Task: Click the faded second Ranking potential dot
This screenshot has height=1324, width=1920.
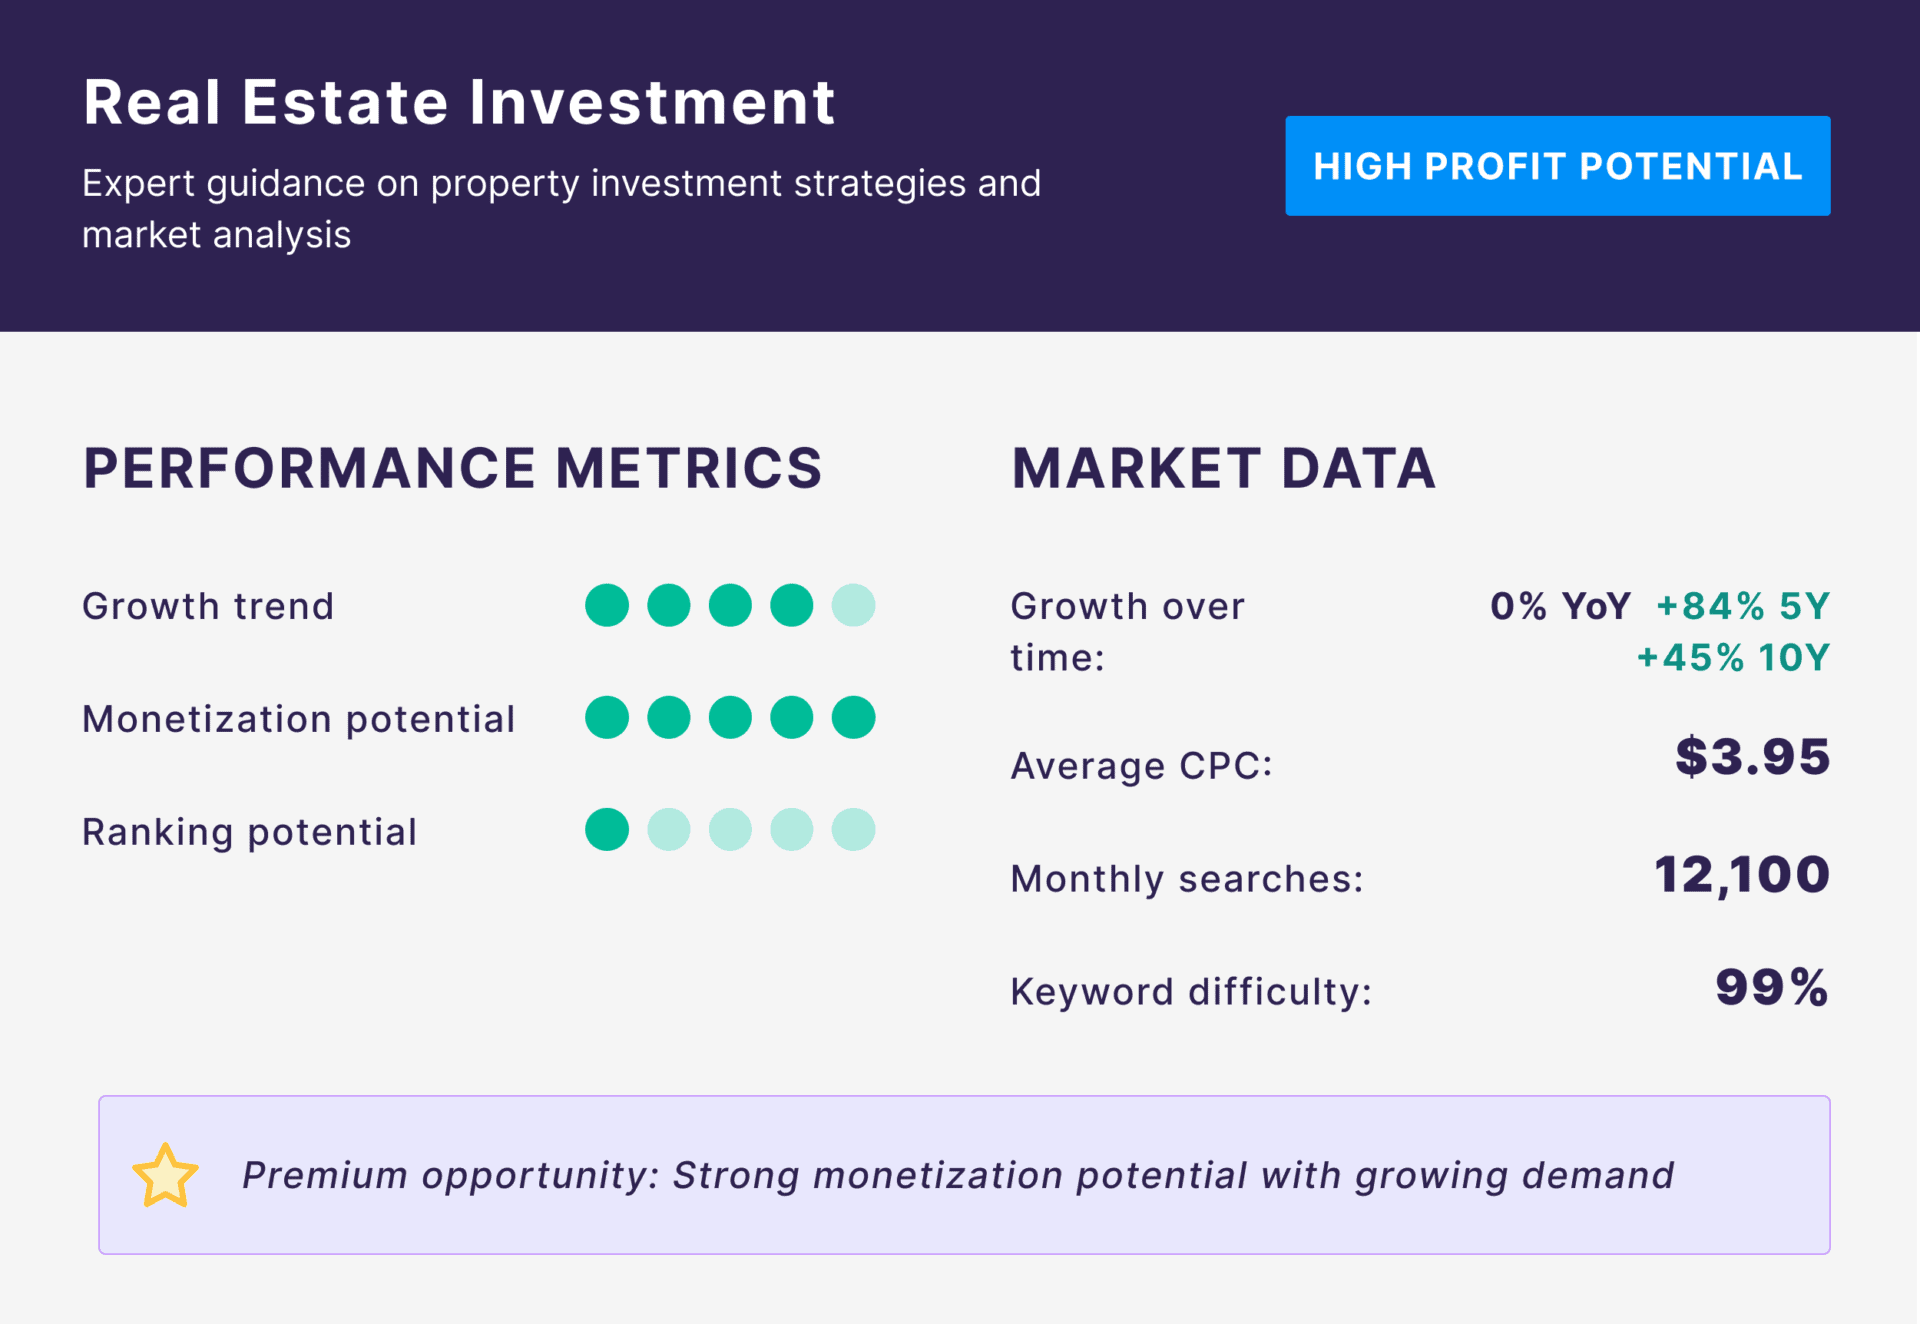Action: point(668,830)
